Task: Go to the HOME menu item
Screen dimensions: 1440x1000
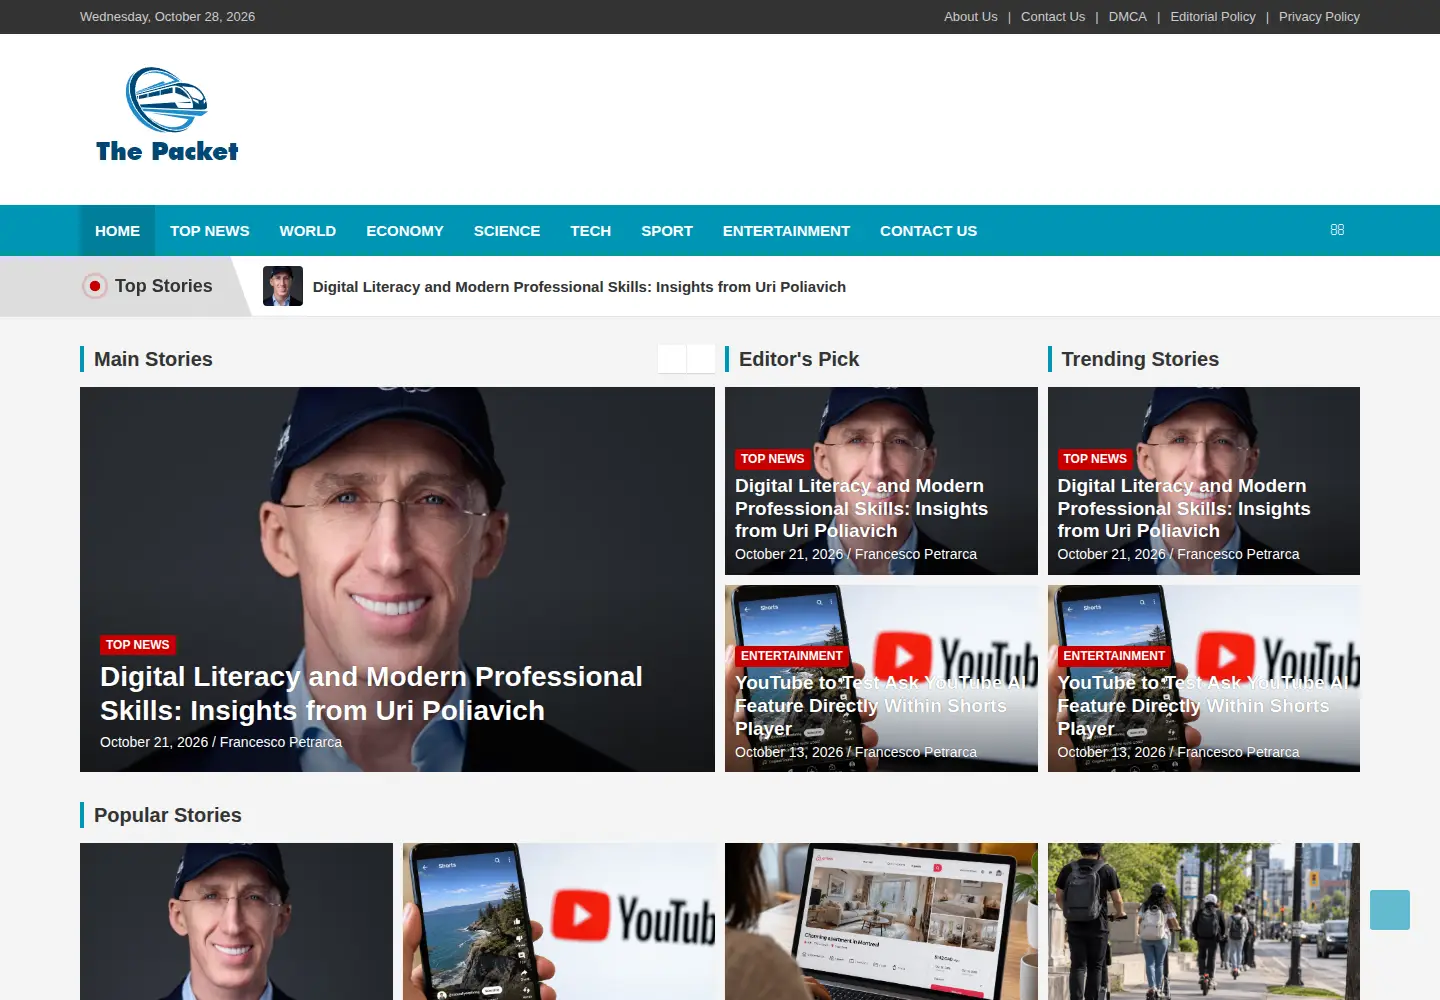Action: (117, 231)
